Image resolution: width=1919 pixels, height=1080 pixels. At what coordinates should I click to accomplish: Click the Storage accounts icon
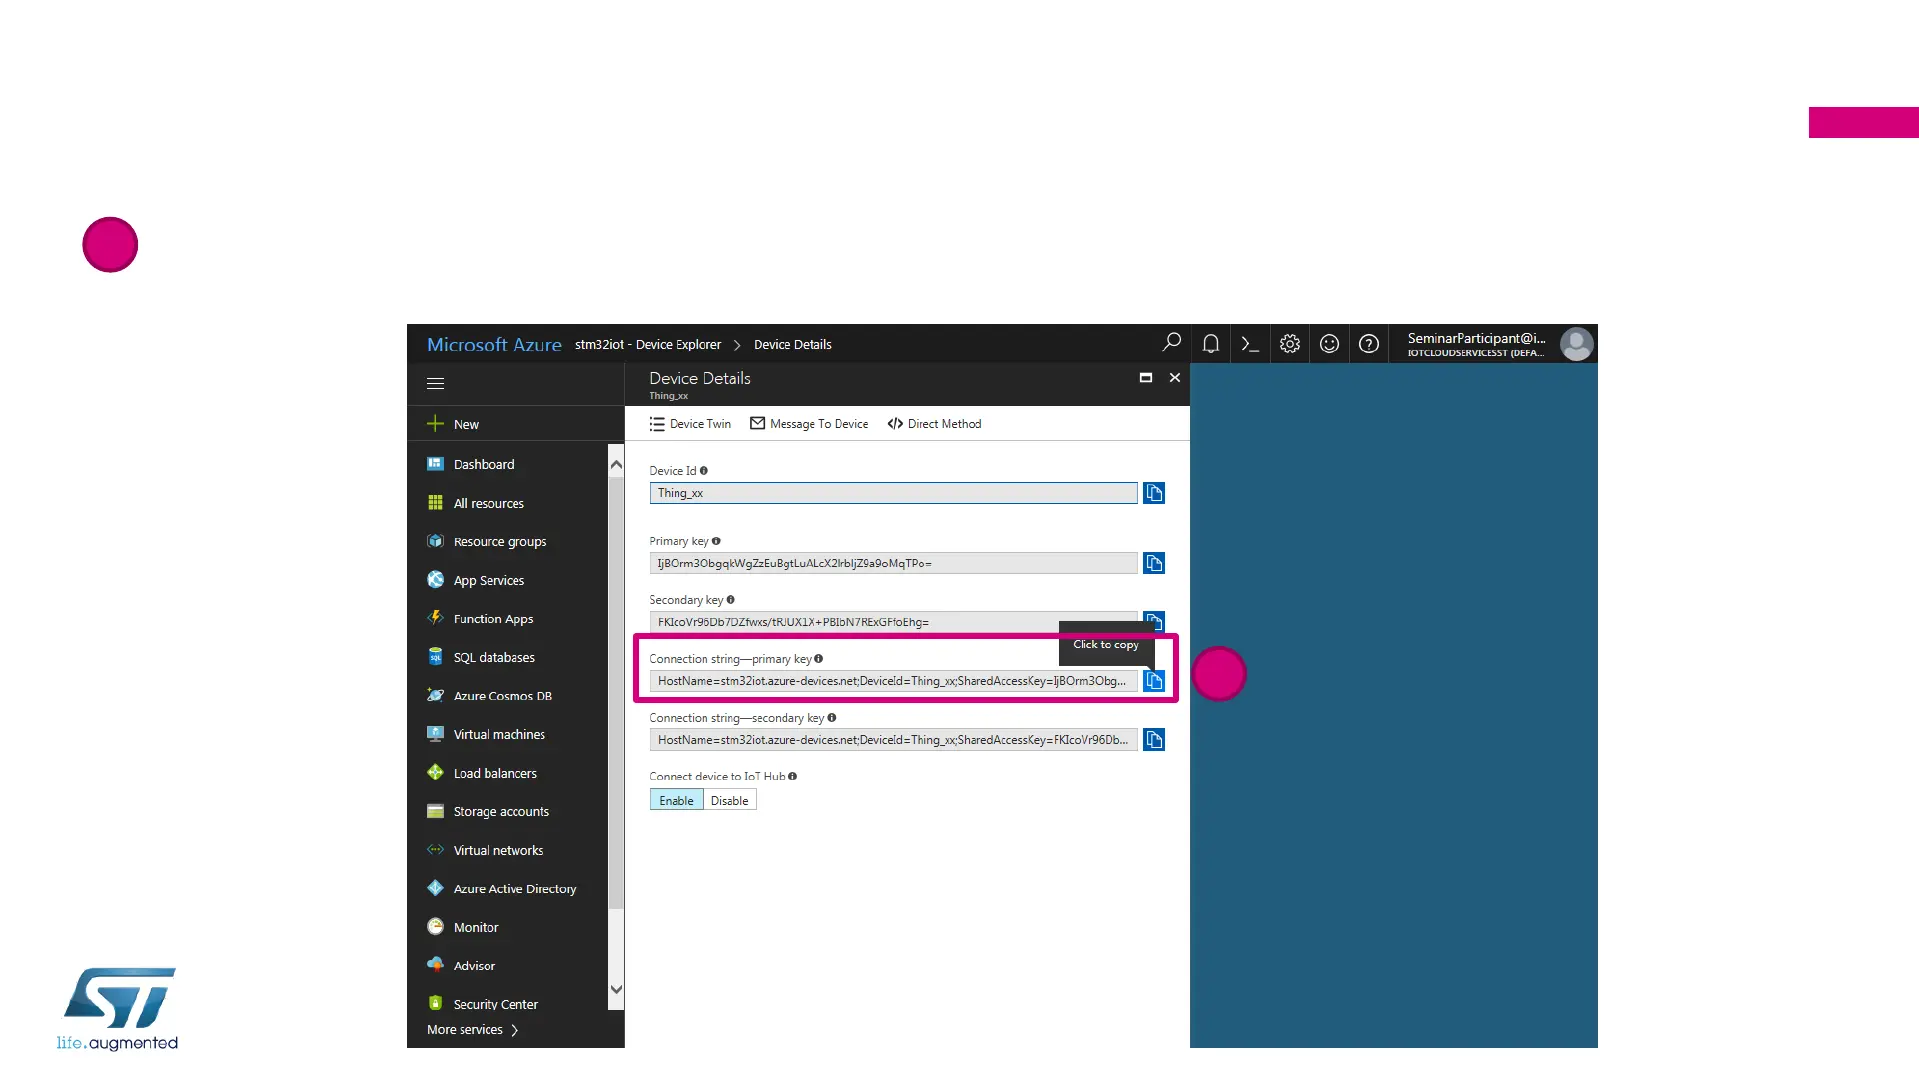click(435, 811)
